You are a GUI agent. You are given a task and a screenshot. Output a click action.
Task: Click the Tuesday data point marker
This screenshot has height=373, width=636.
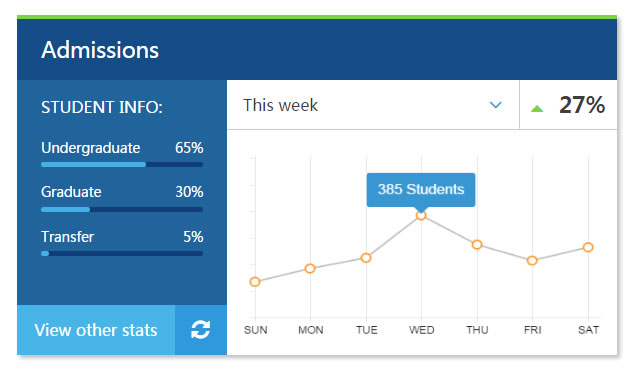pyautogui.click(x=366, y=258)
